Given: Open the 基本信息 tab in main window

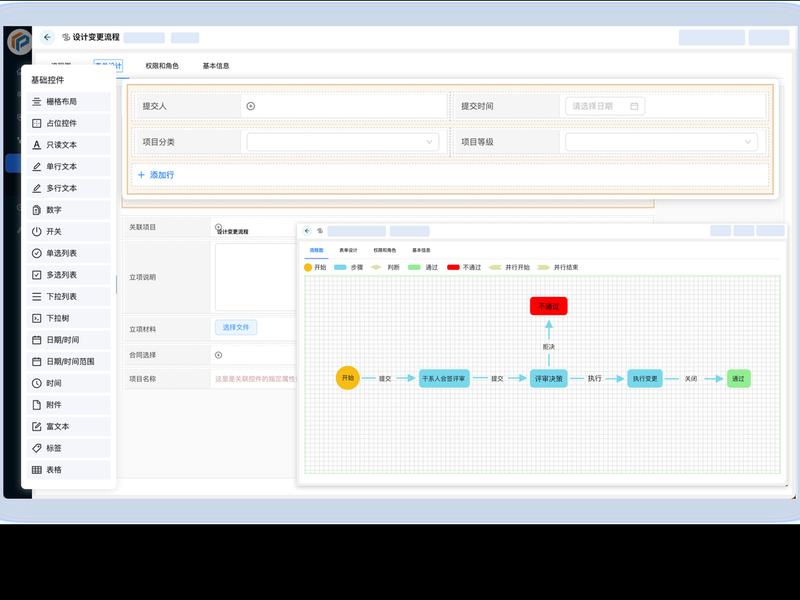Looking at the screenshot, I should tap(216, 66).
